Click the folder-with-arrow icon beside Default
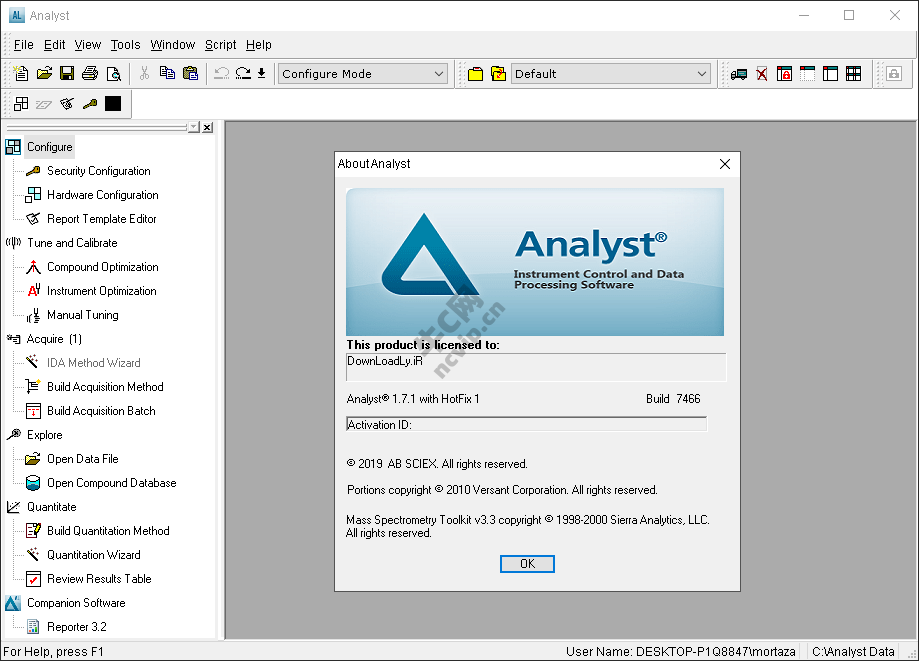This screenshot has width=919, height=661. (x=498, y=74)
